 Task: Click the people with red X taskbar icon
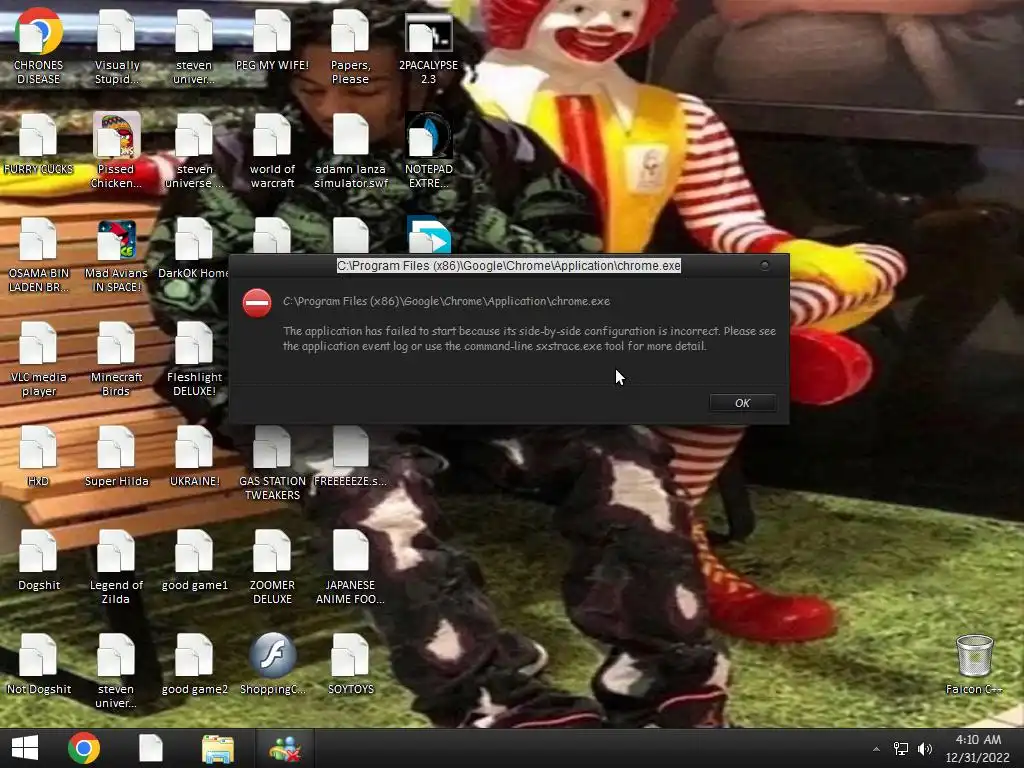coord(285,748)
